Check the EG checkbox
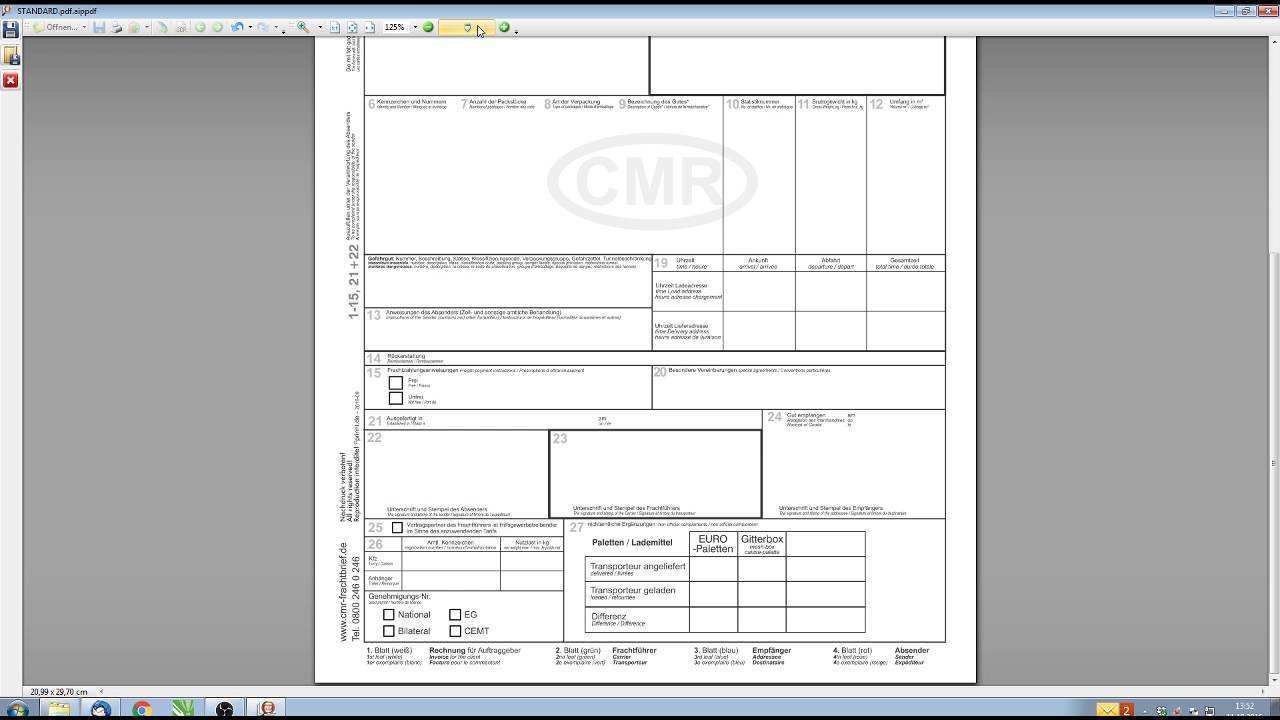Viewport: 1280px width, 720px height. click(455, 615)
